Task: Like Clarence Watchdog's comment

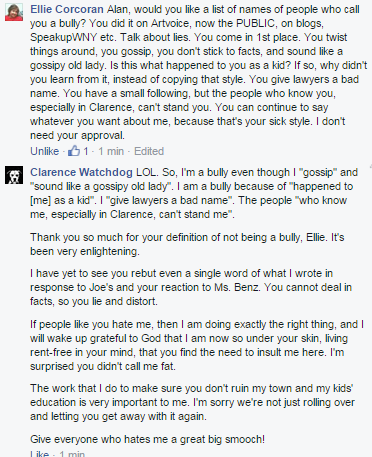Action: pos(39,454)
